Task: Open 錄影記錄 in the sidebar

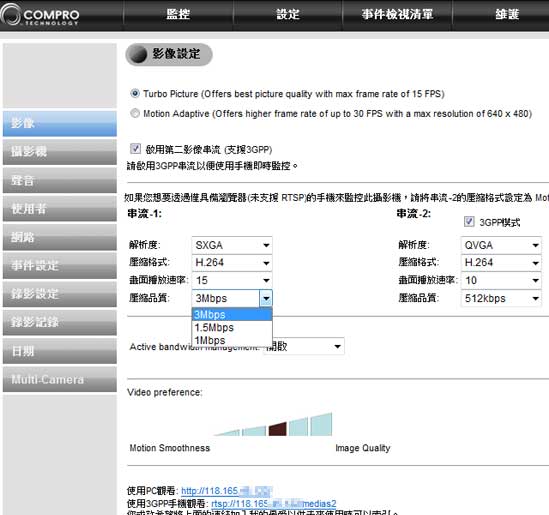Action: tap(60, 322)
